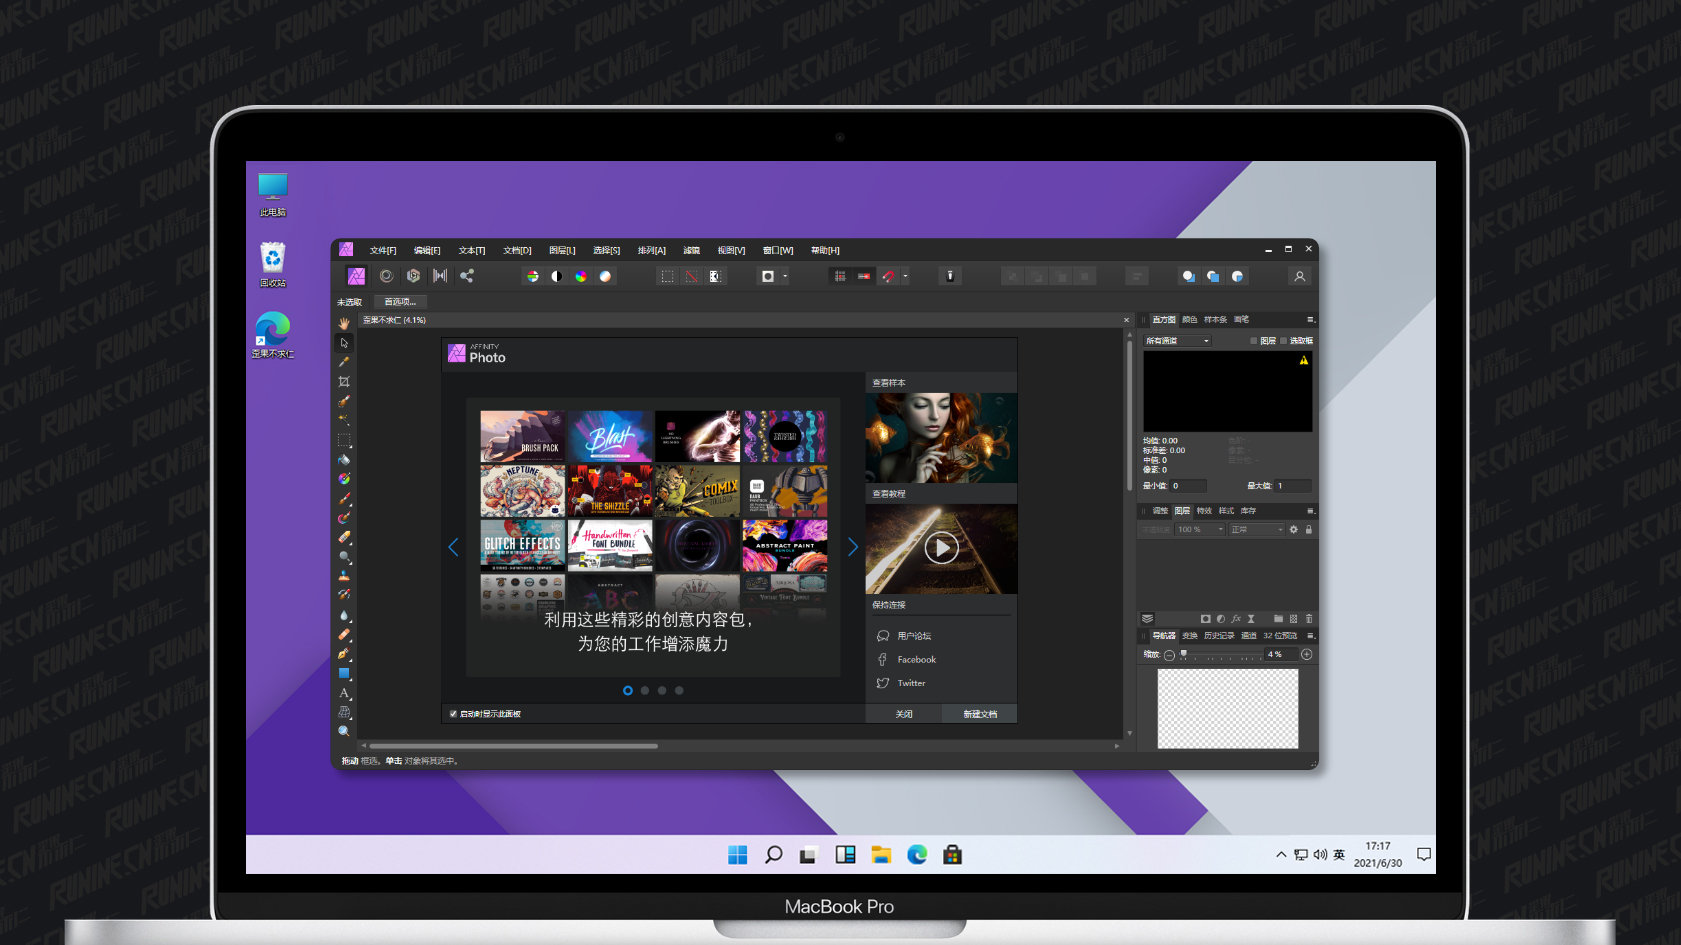
Task: Expand the Quick Mask options arrow
Action: (x=785, y=277)
